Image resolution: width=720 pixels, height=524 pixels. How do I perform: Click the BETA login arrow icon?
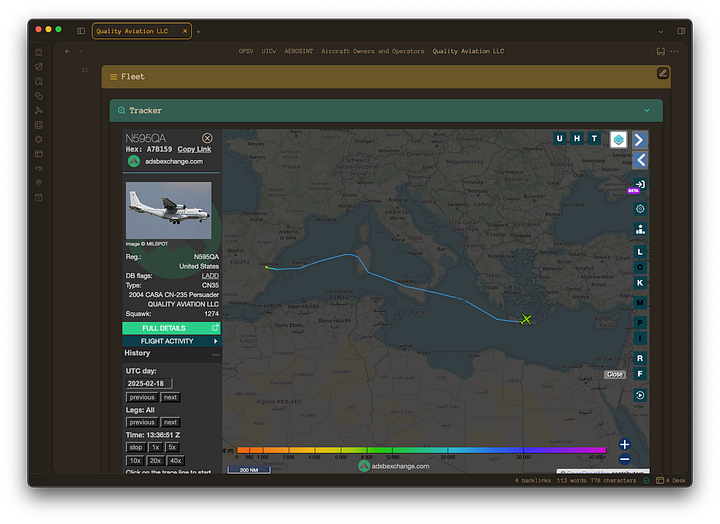coord(640,185)
